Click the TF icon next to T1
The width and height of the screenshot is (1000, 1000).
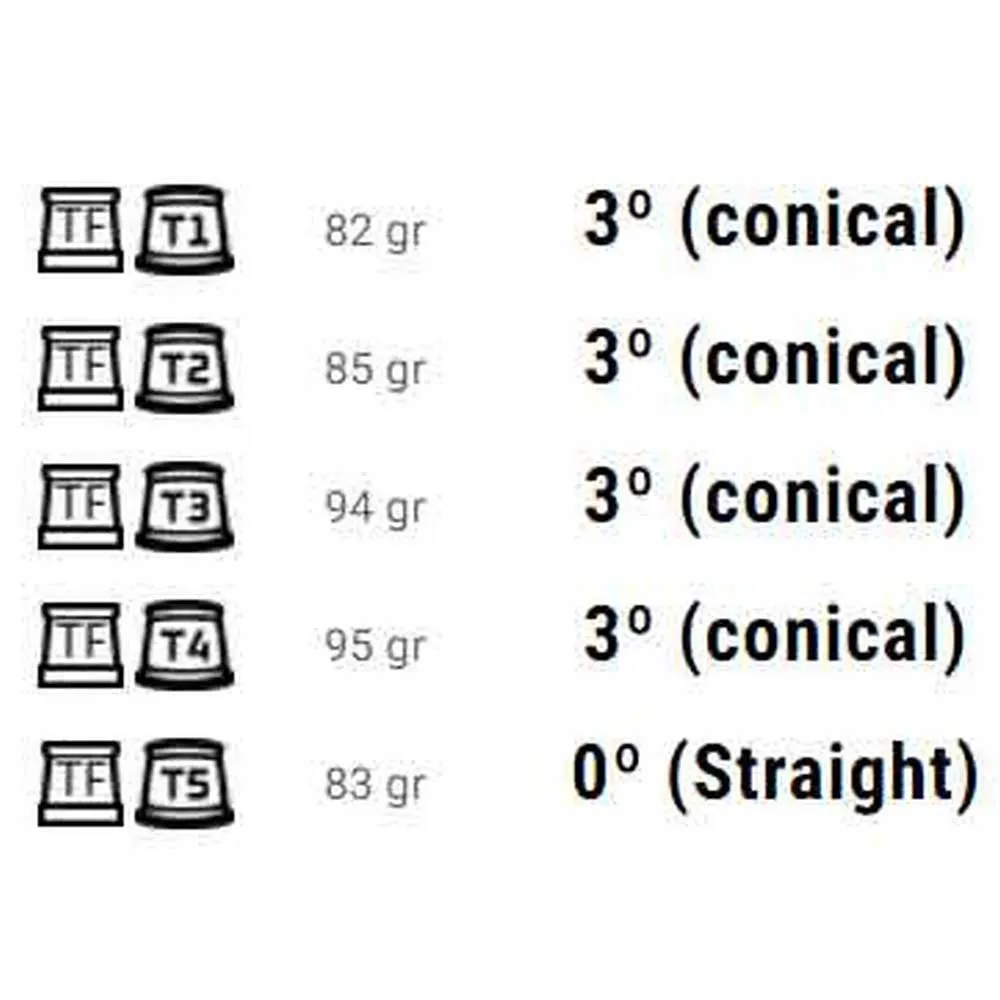click(x=81, y=229)
